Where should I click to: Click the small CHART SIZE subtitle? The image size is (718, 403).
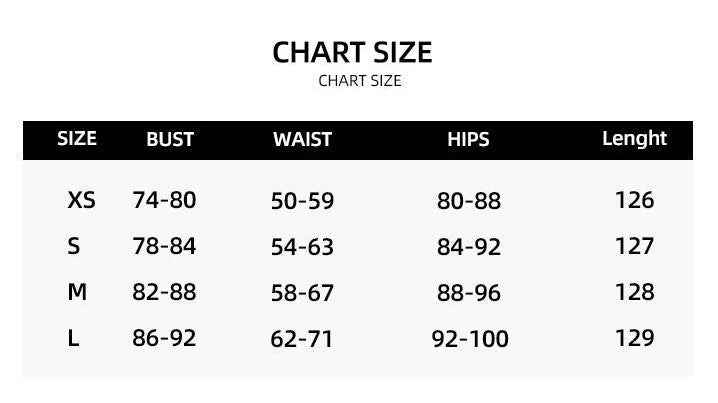point(359,81)
